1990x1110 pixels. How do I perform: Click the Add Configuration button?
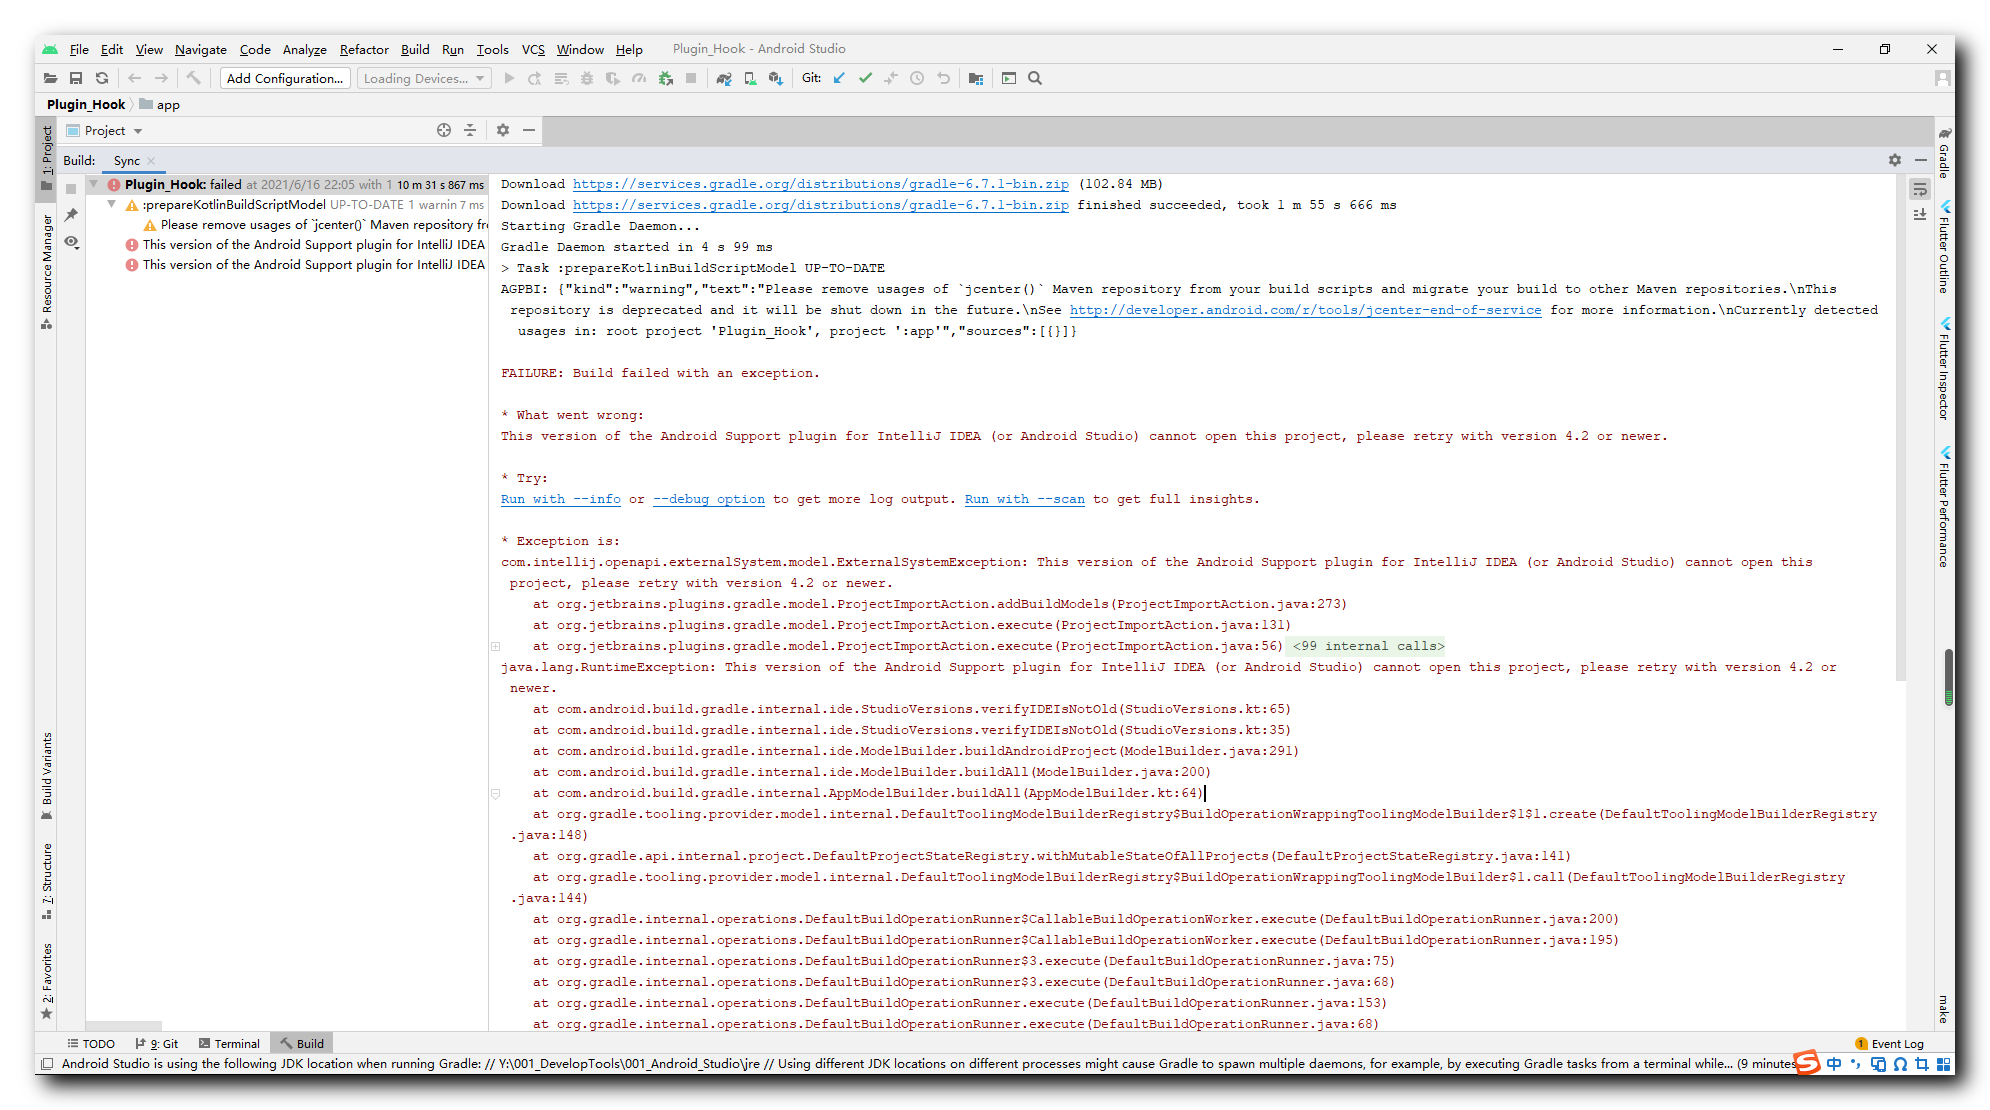[284, 78]
